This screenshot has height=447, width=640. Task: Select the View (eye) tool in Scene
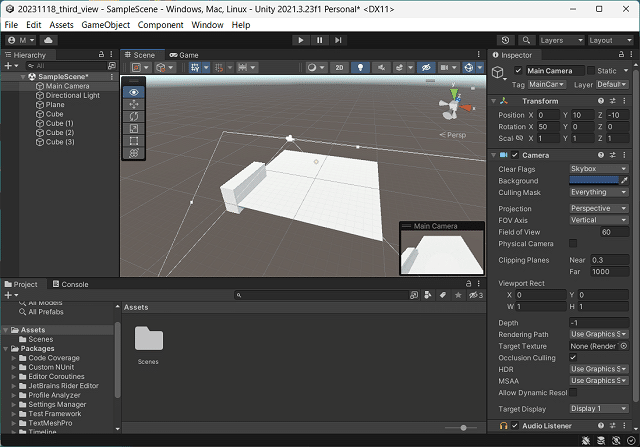[x=133, y=92]
